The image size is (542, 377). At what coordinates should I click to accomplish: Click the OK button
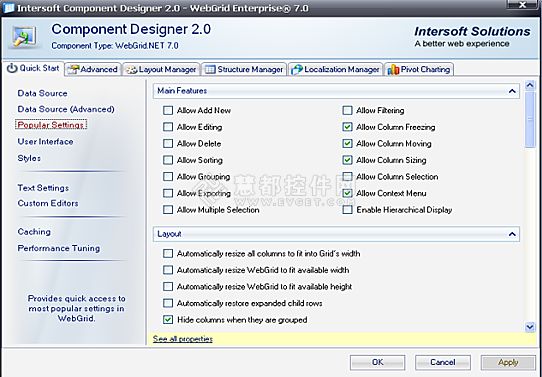pyautogui.click(x=377, y=362)
